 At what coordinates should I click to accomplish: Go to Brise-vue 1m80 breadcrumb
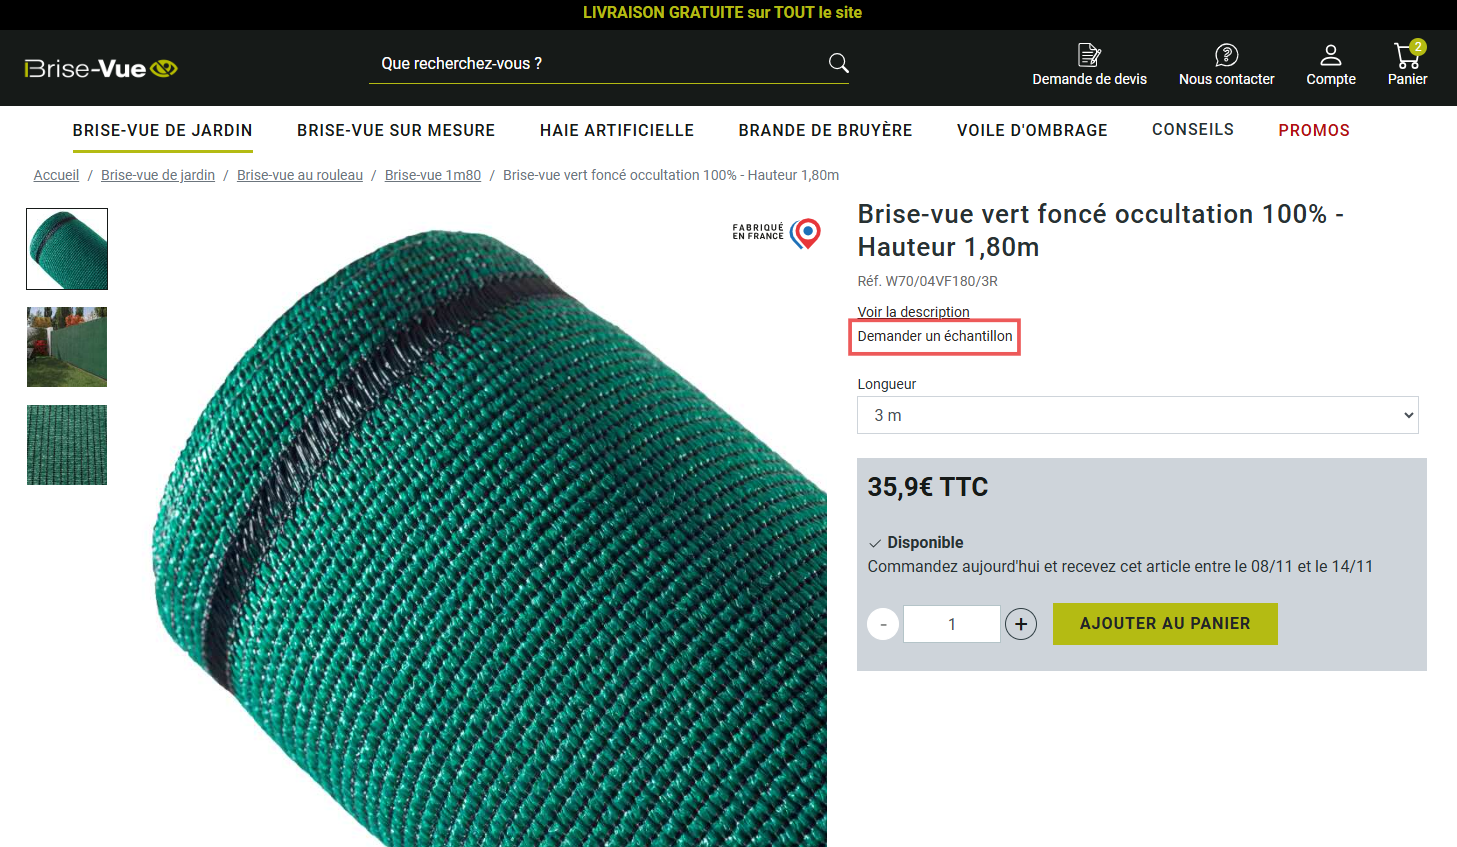click(433, 175)
